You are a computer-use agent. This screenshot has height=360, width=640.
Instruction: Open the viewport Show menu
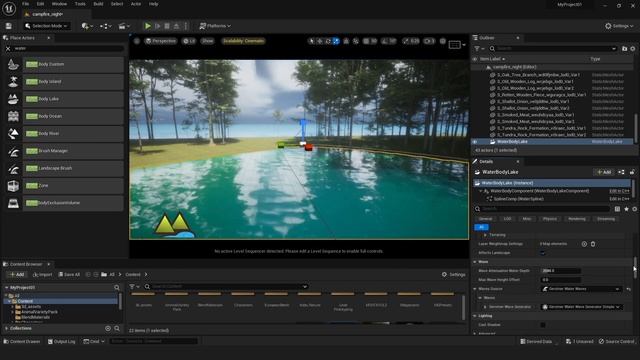coord(207,41)
